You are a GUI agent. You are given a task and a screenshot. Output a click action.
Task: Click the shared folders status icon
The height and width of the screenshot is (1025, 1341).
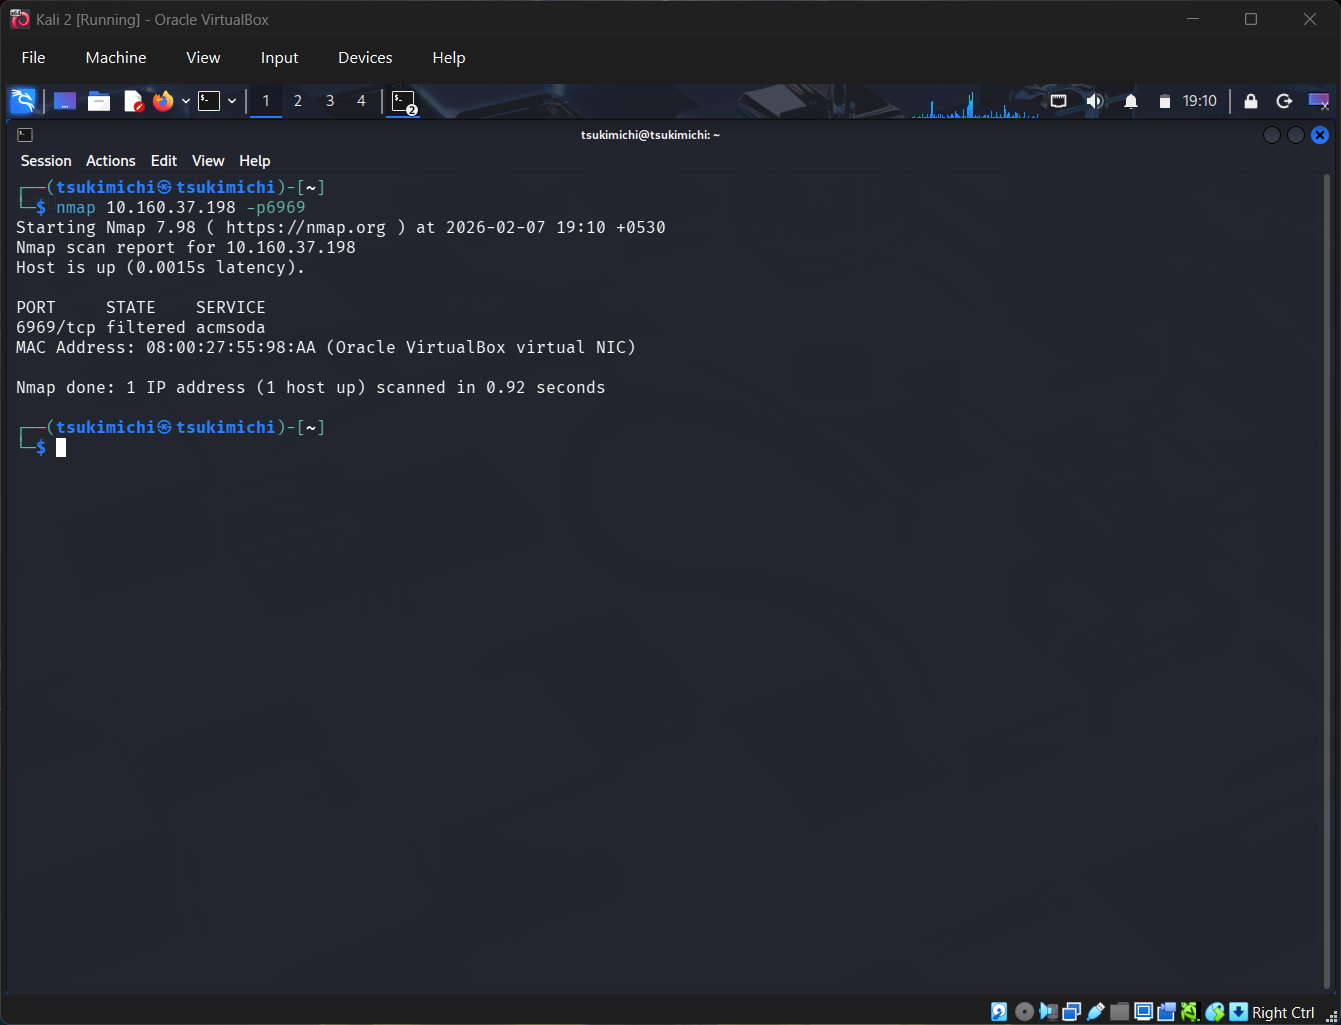(x=1120, y=1012)
